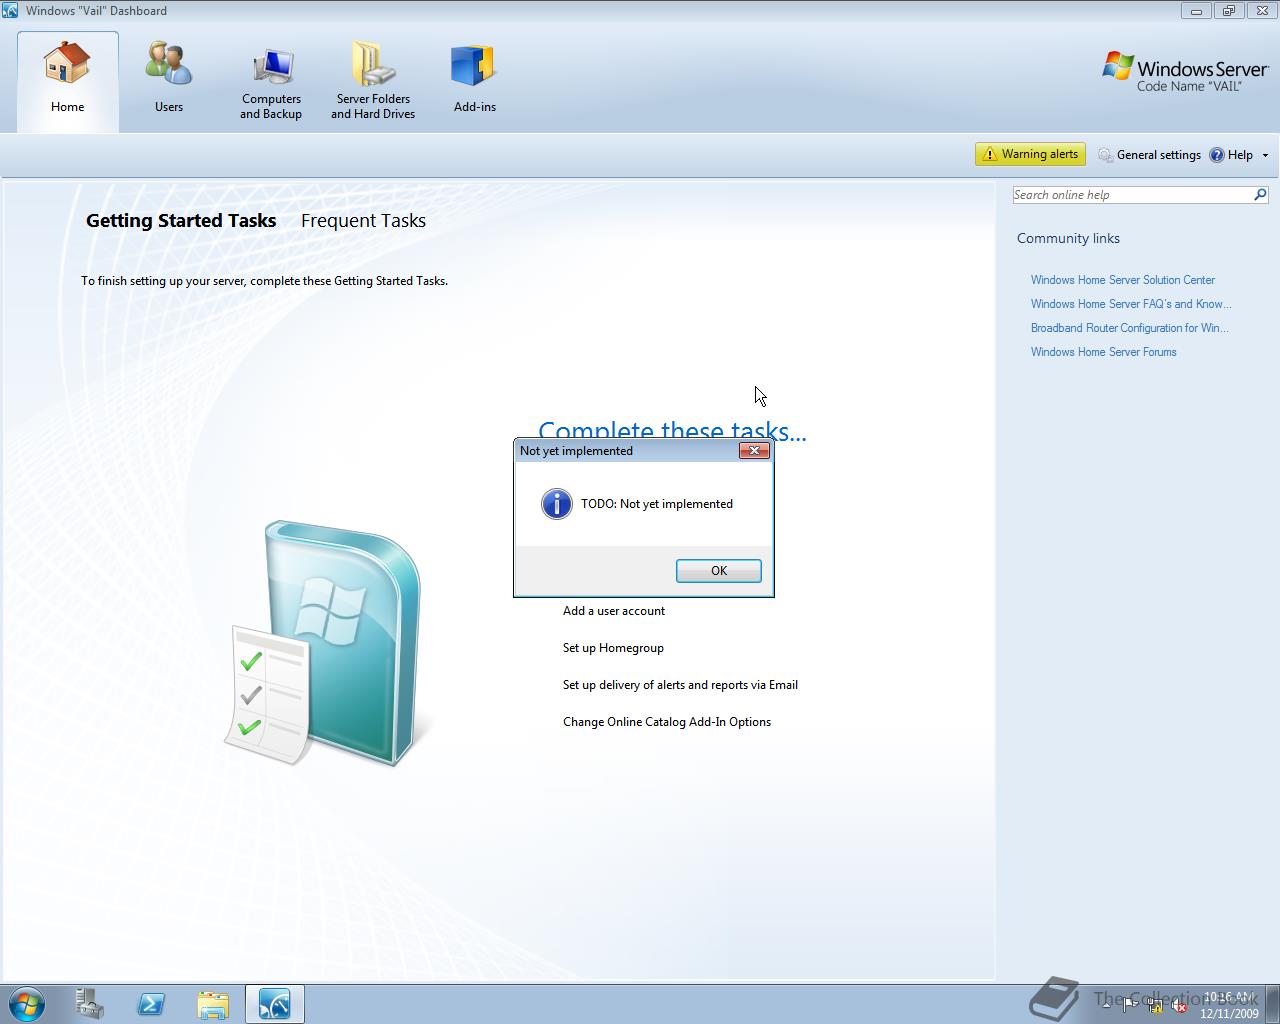Open Server Manager from taskbar
The image size is (1280, 1024).
click(x=90, y=1003)
